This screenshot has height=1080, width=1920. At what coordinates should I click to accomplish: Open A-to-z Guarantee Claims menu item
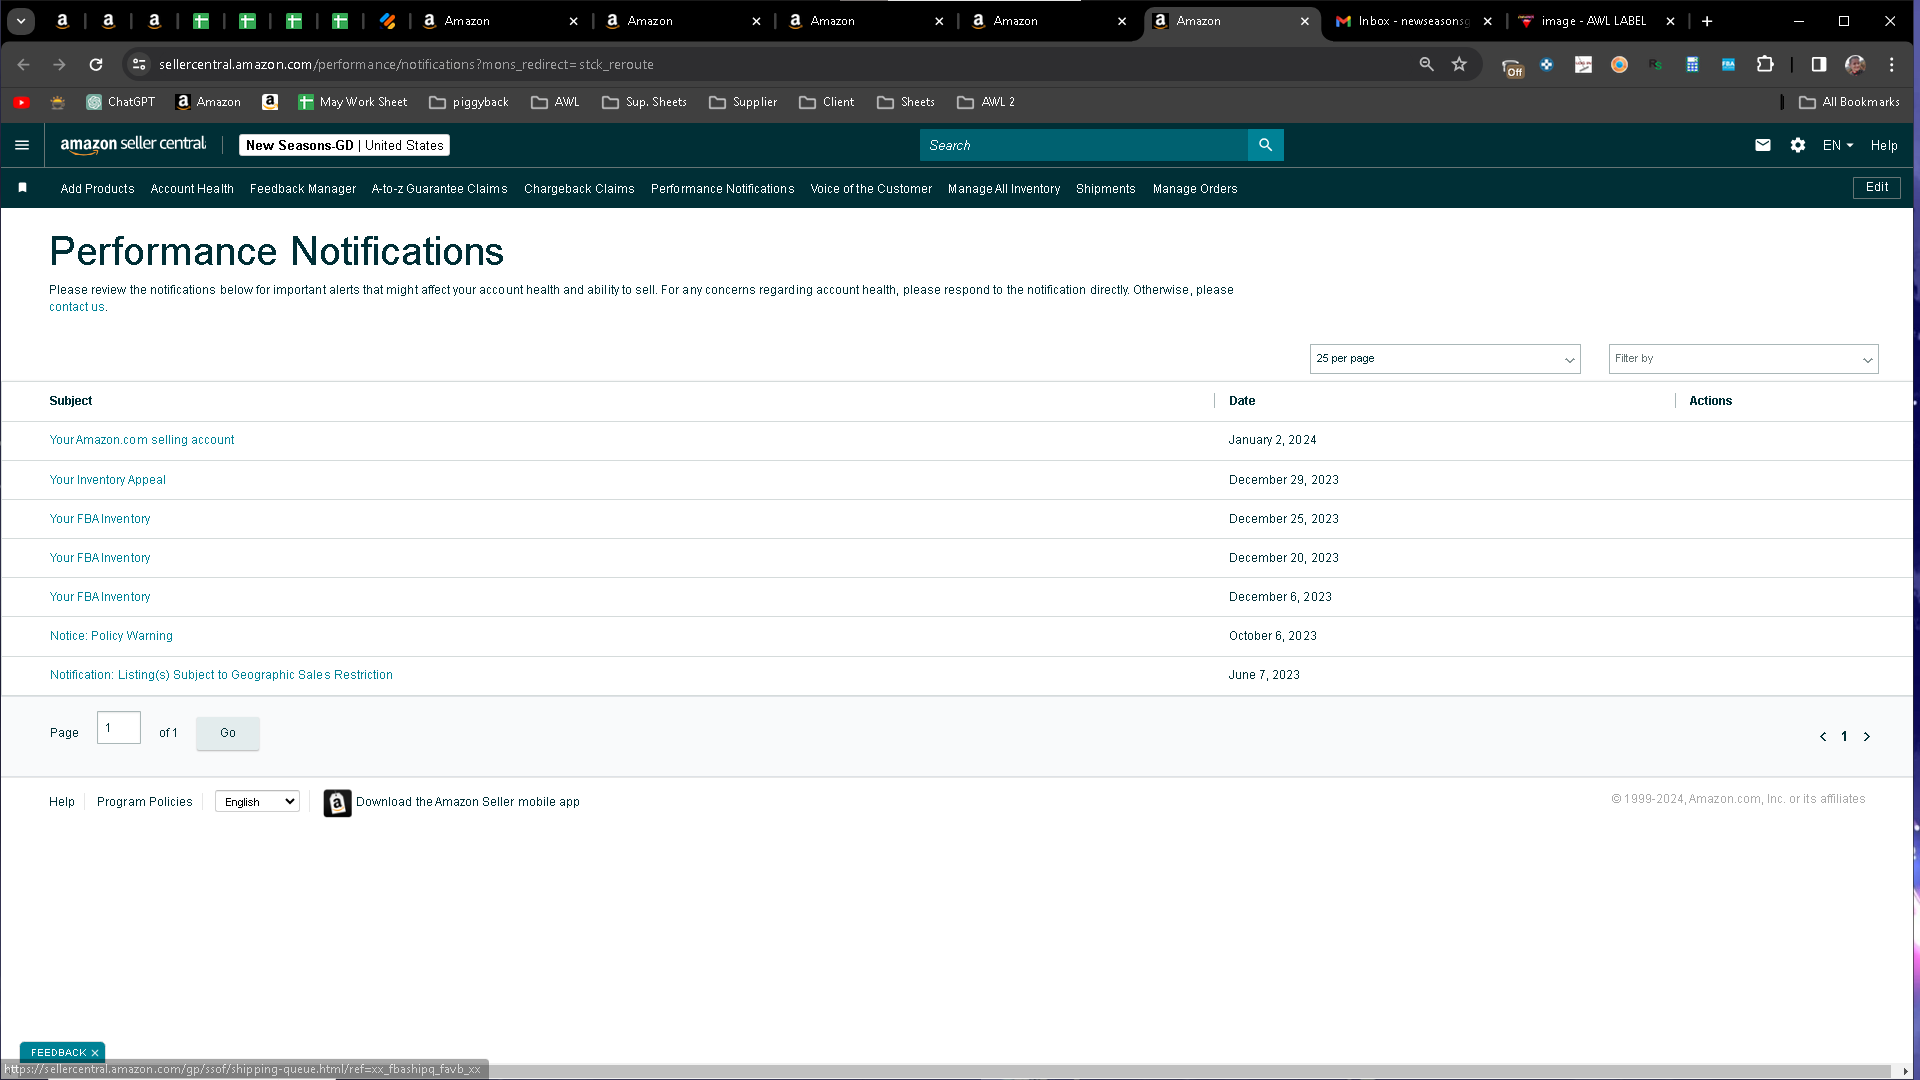tap(439, 189)
